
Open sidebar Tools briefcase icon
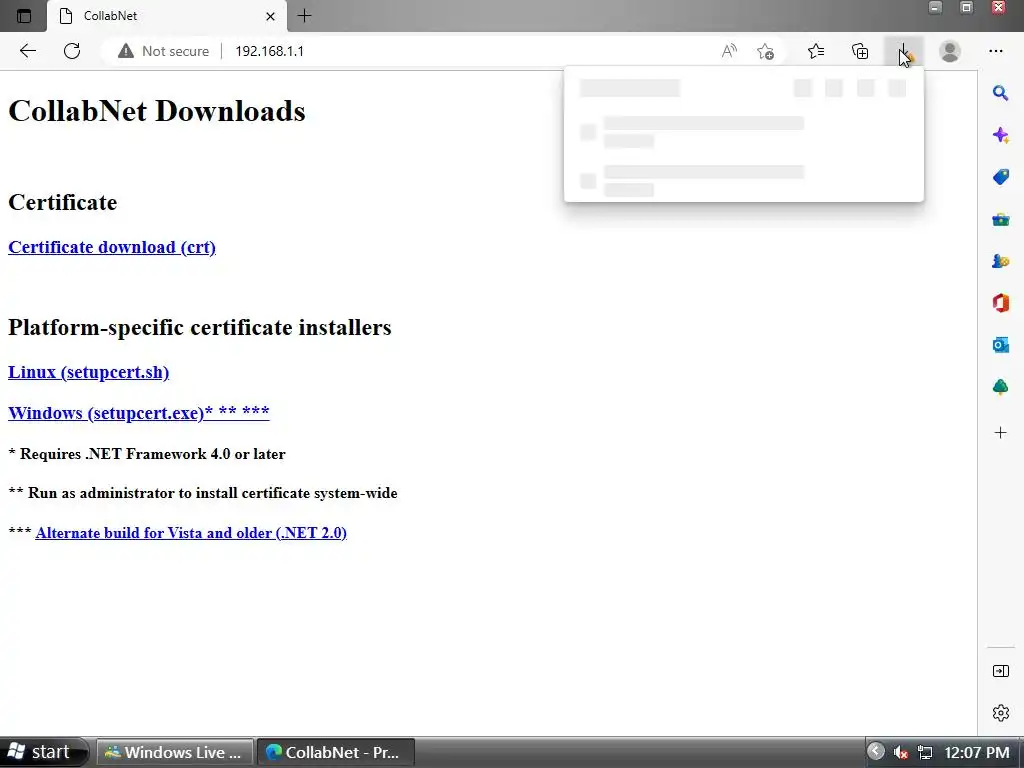tap(1000, 219)
